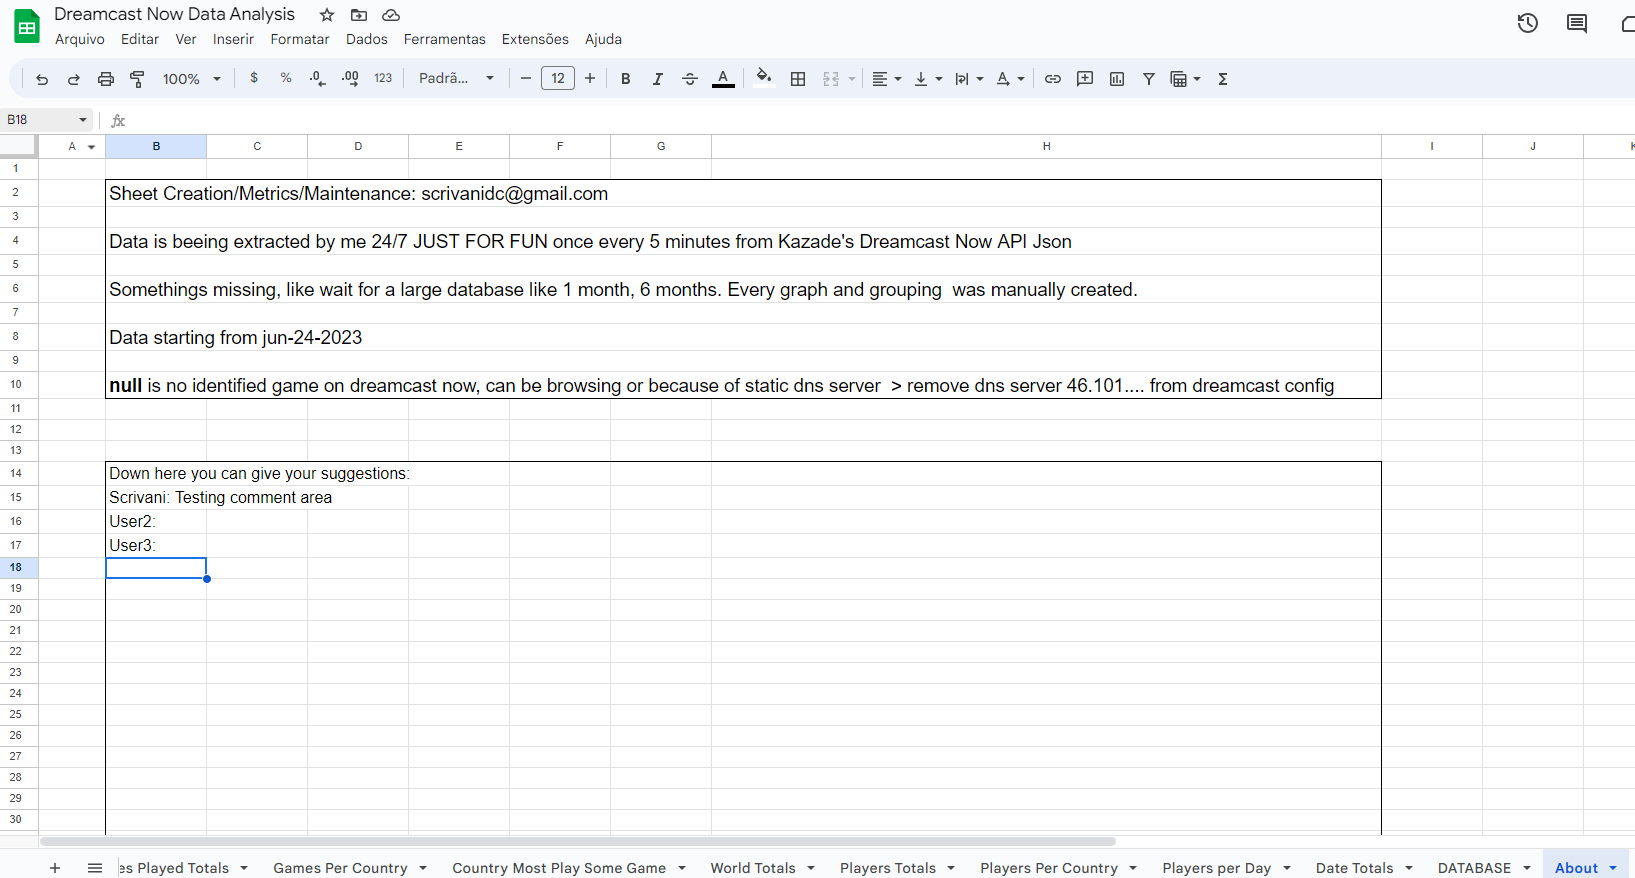Open the 123 more formats button
The image size is (1635, 878).
[x=383, y=78]
